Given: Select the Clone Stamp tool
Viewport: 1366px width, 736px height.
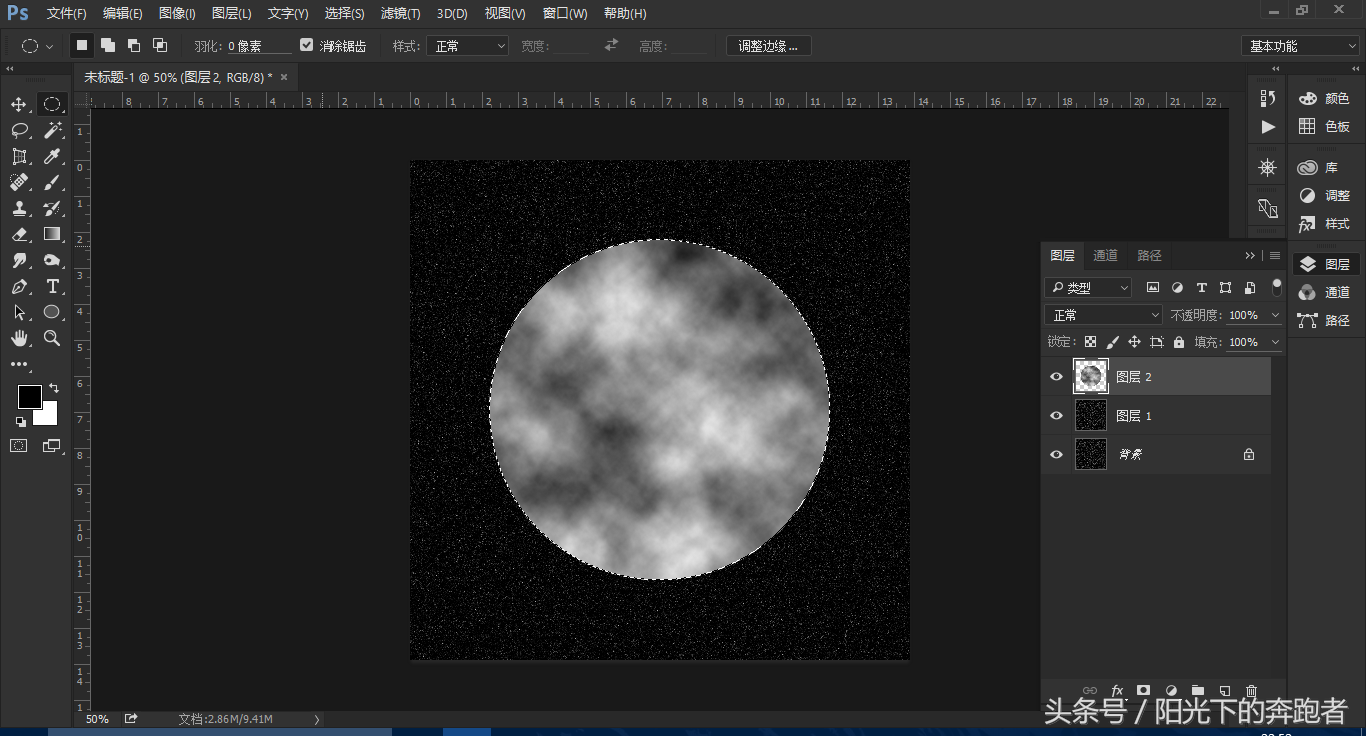Looking at the screenshot, I should [x=19, y=209].
